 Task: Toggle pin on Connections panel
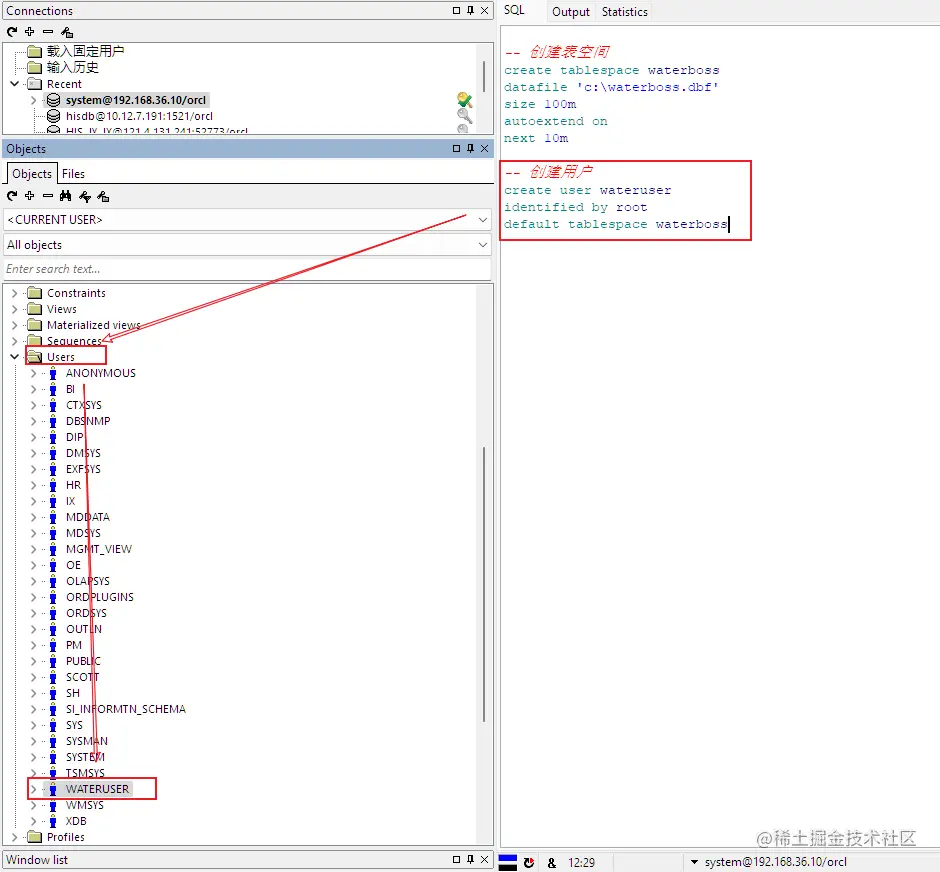471,10
